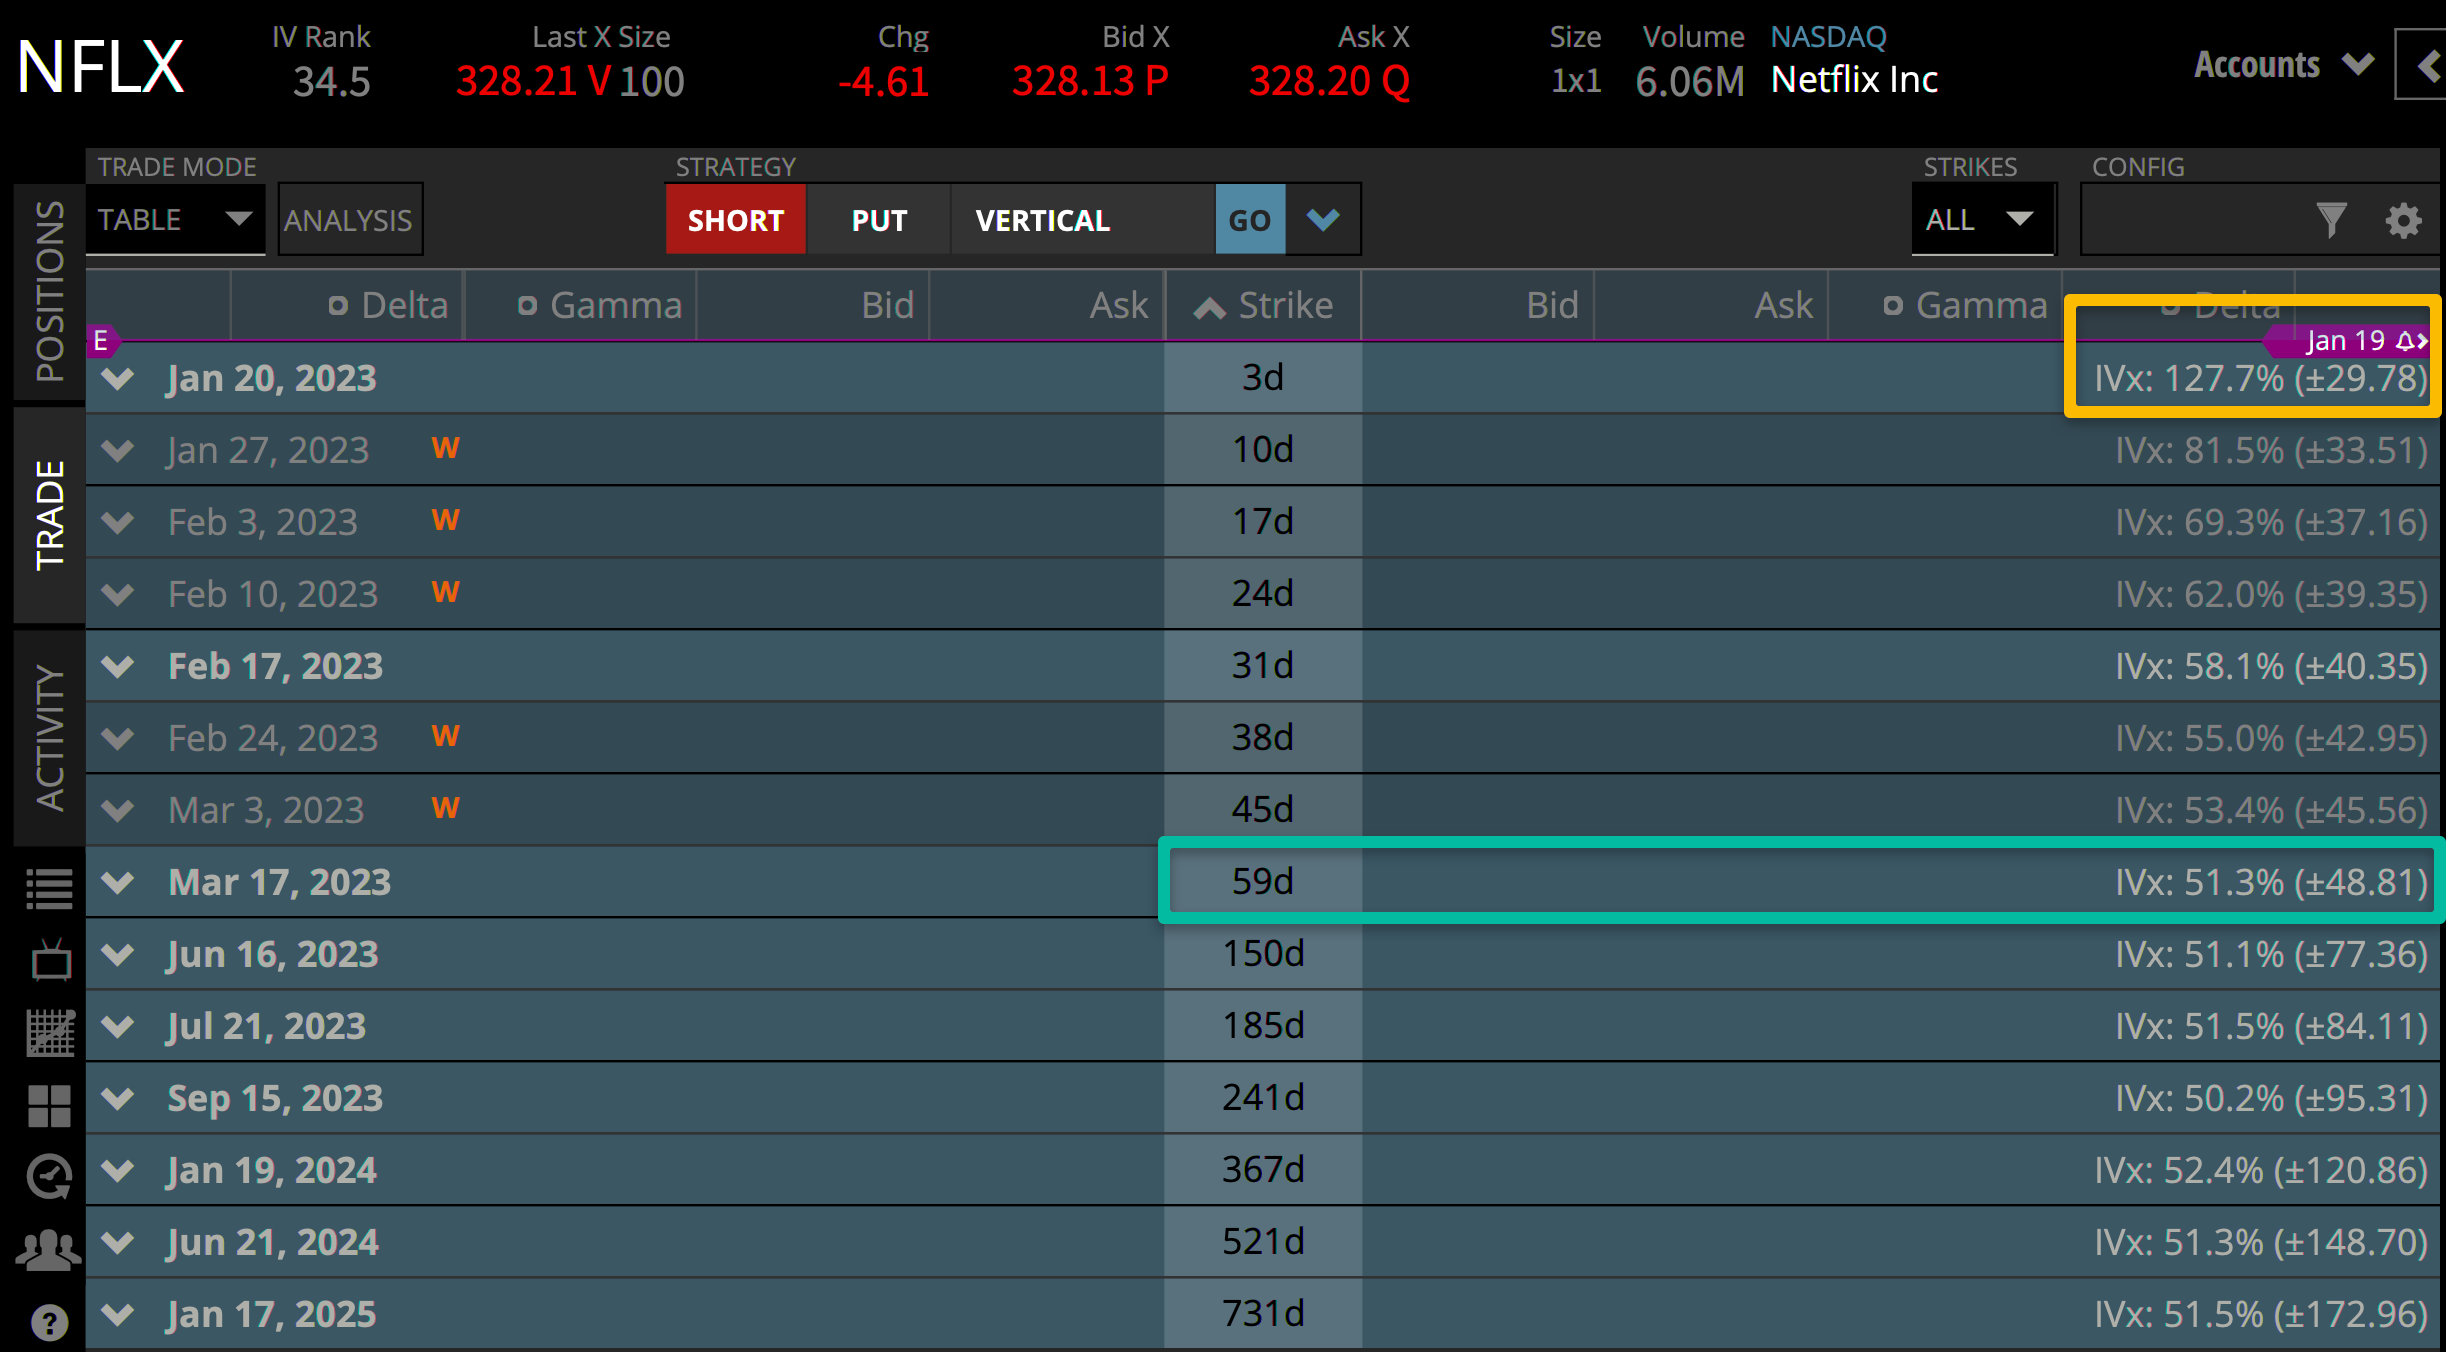Open the STRIKES ALL dropdown

point(1982,219)
